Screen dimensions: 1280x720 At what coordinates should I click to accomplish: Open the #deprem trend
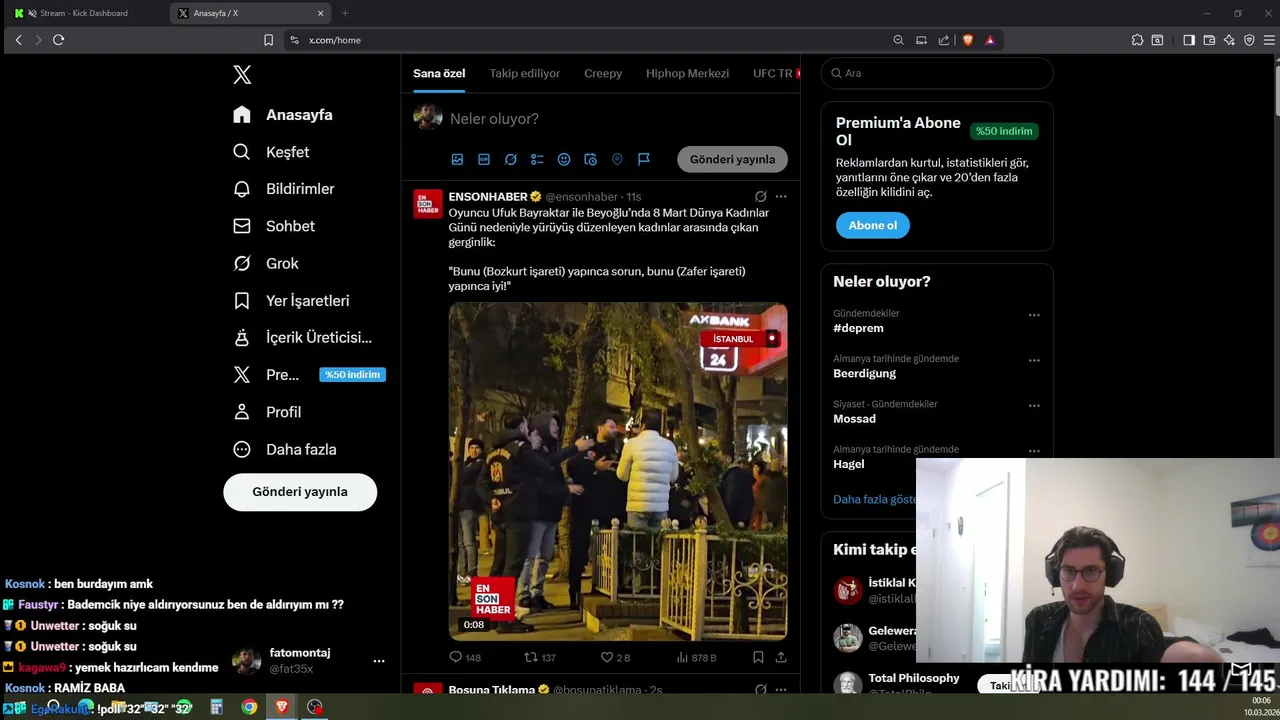858,328
